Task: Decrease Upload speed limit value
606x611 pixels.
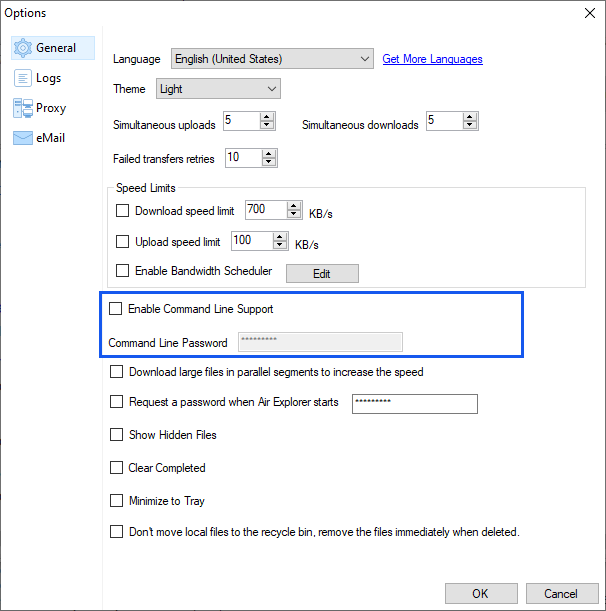Action: 279,245
